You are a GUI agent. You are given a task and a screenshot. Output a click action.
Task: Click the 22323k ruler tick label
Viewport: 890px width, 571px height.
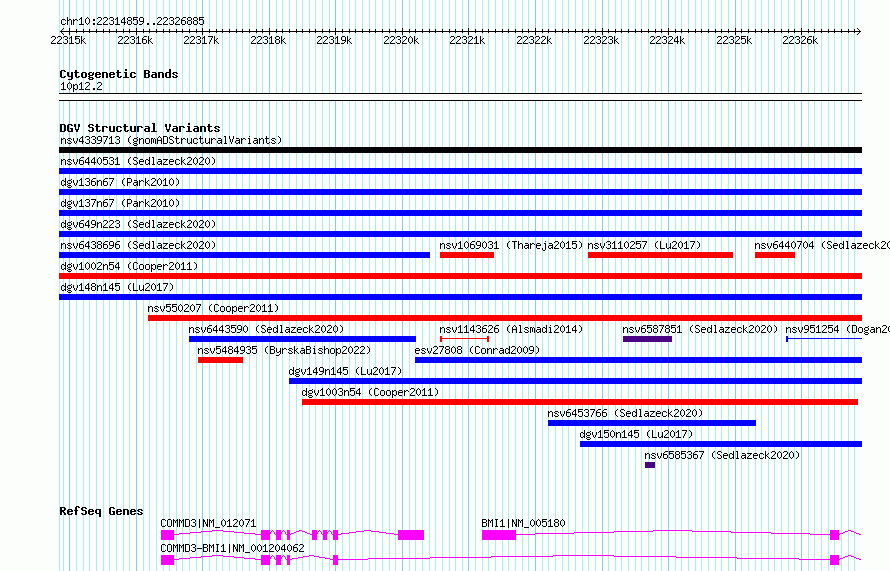pyautogui.click(x=601, y=40)
